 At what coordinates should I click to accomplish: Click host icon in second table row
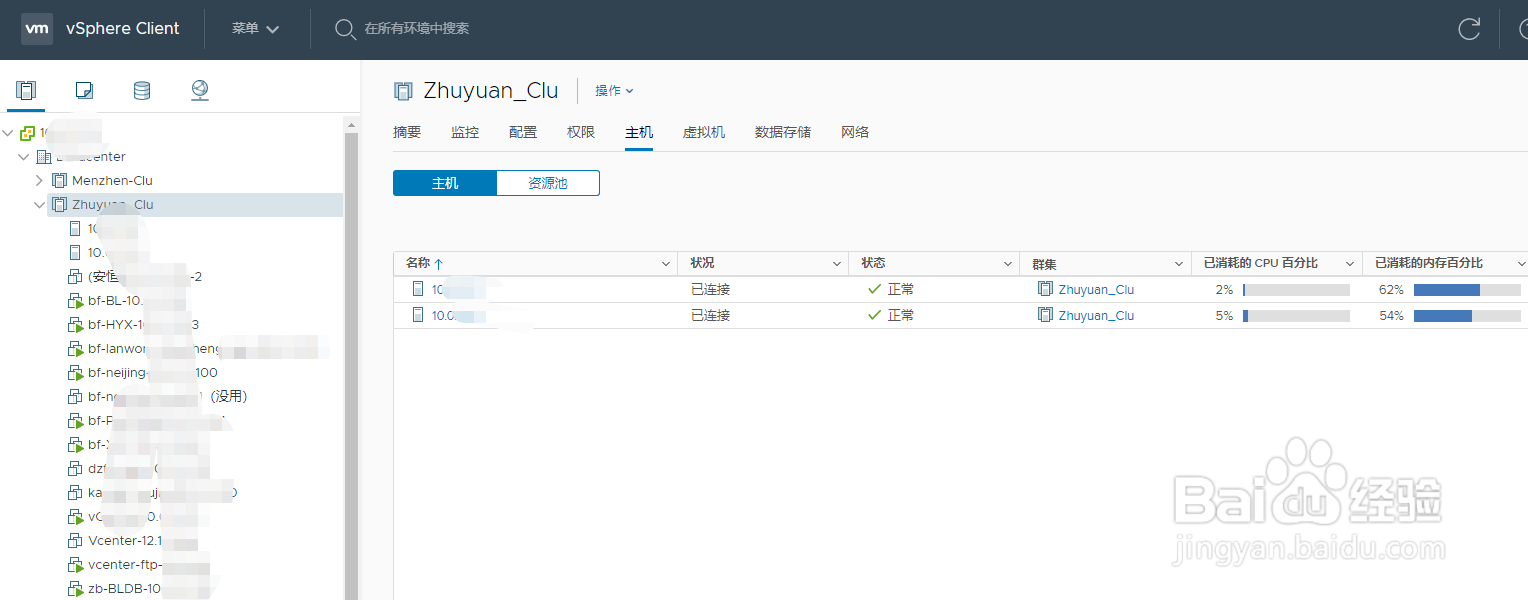[x=418, y=315]
